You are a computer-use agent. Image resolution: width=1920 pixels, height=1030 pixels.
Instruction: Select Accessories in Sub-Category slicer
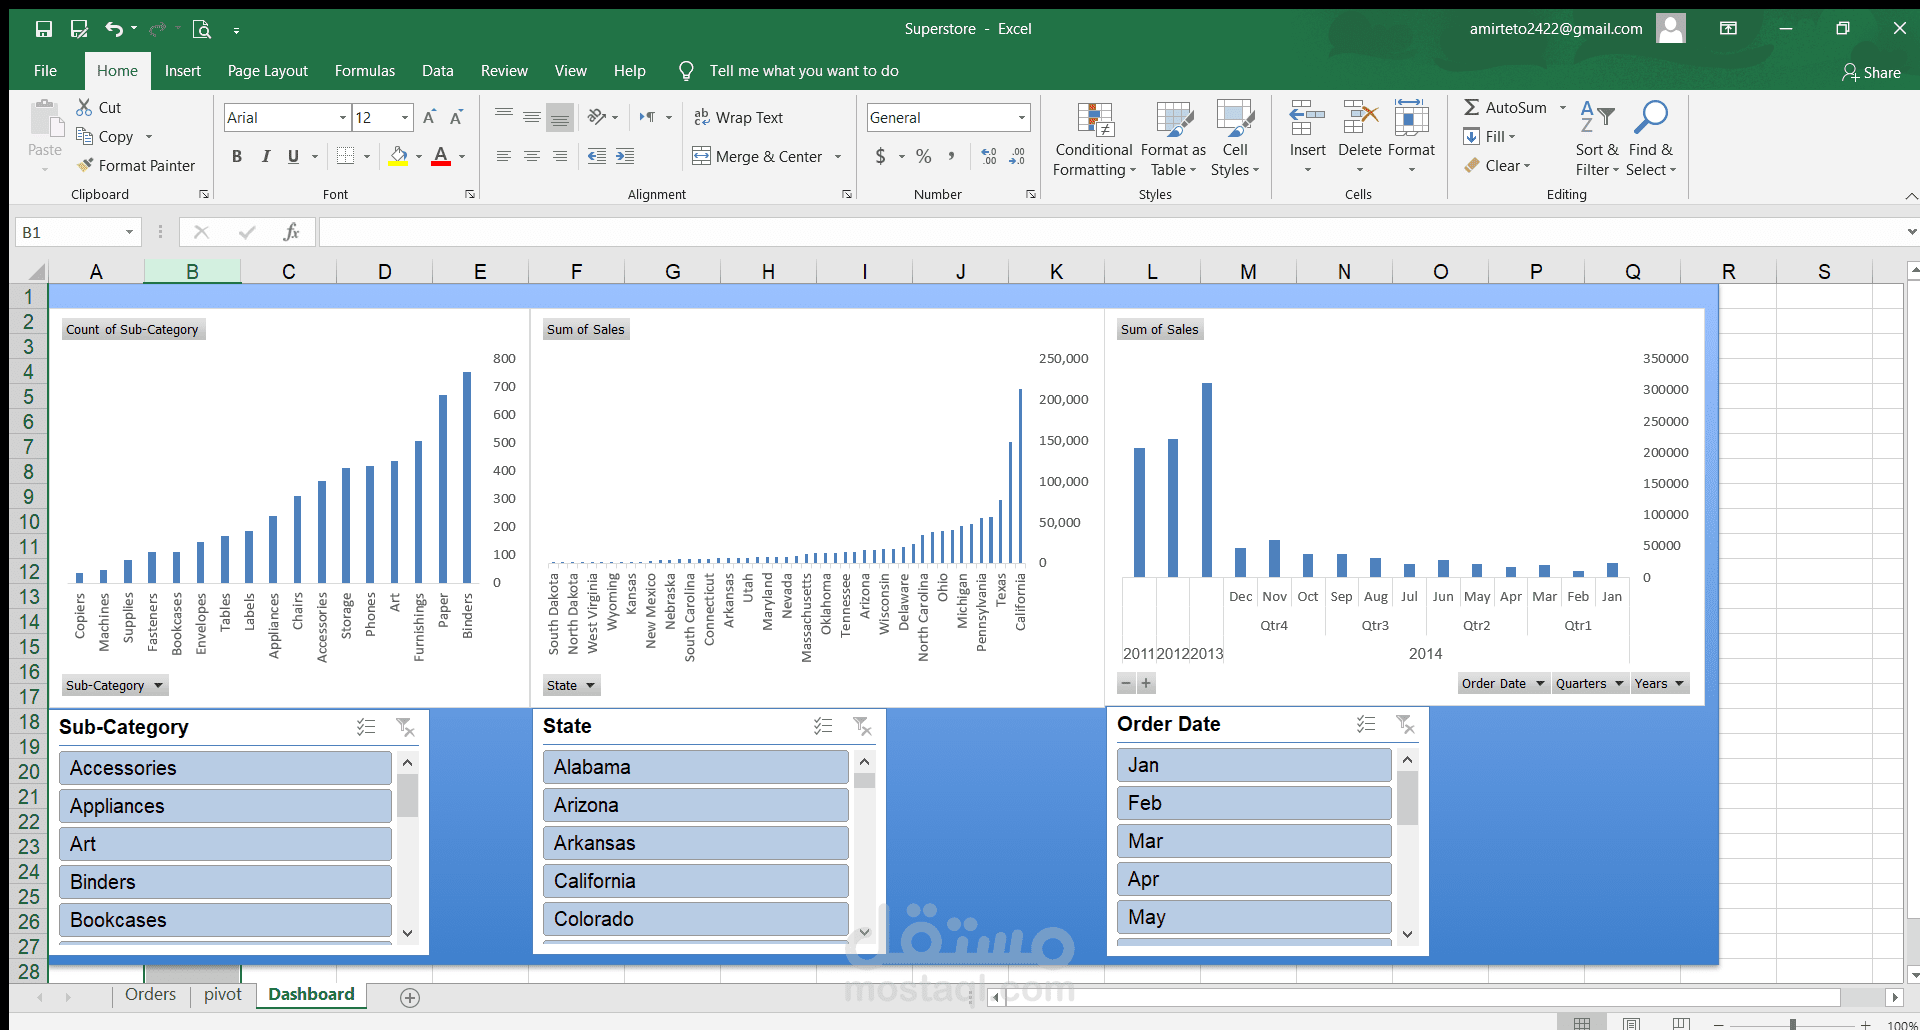(x=225, y=768)
